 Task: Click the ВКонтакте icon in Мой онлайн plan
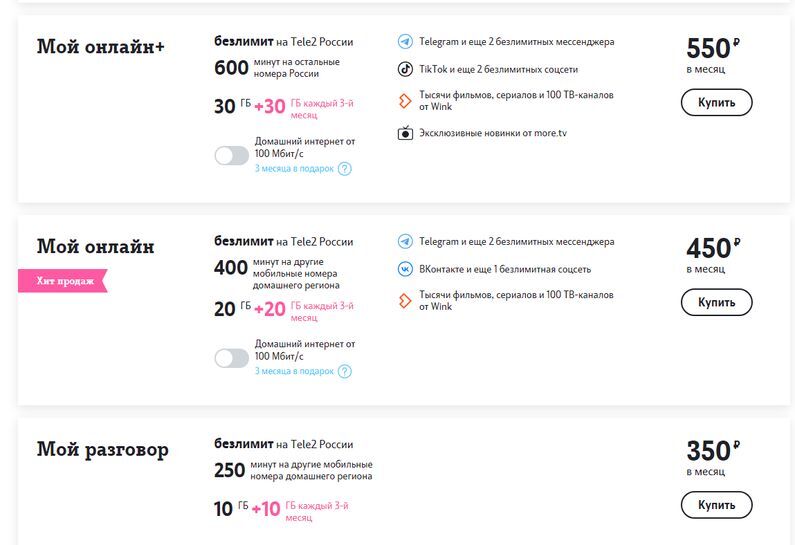(405, 269)
